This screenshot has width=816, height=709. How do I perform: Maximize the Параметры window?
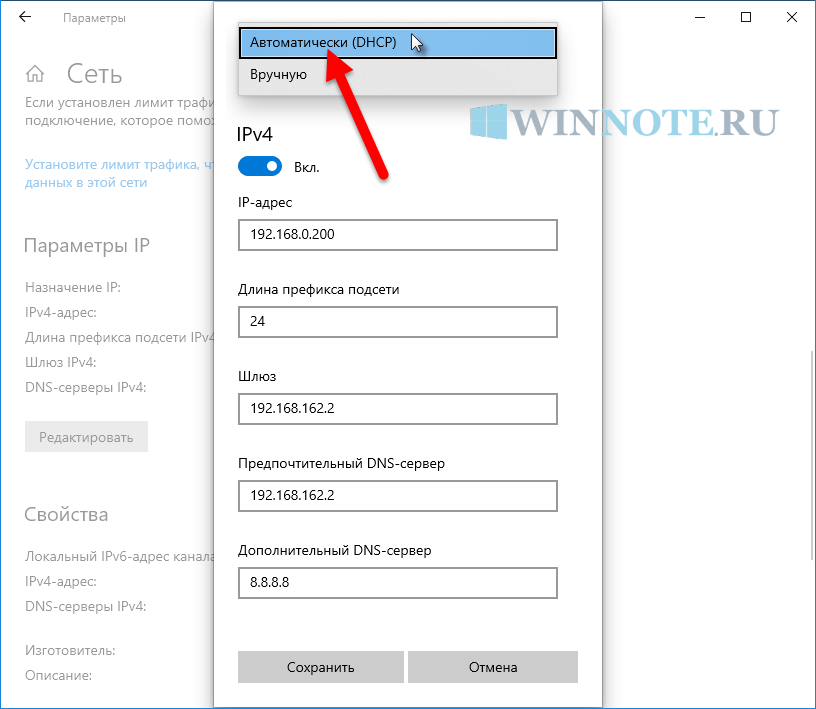point(746,17)
